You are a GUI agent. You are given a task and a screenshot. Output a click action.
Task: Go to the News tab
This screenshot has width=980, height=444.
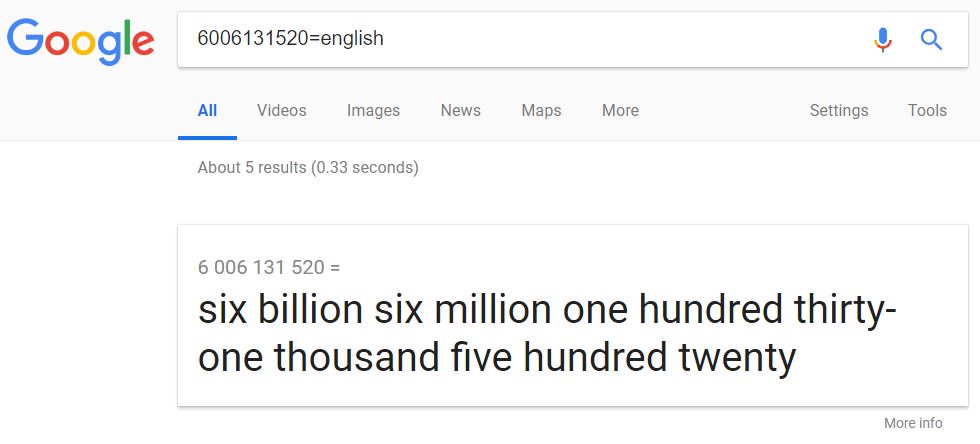coord(460,111)
